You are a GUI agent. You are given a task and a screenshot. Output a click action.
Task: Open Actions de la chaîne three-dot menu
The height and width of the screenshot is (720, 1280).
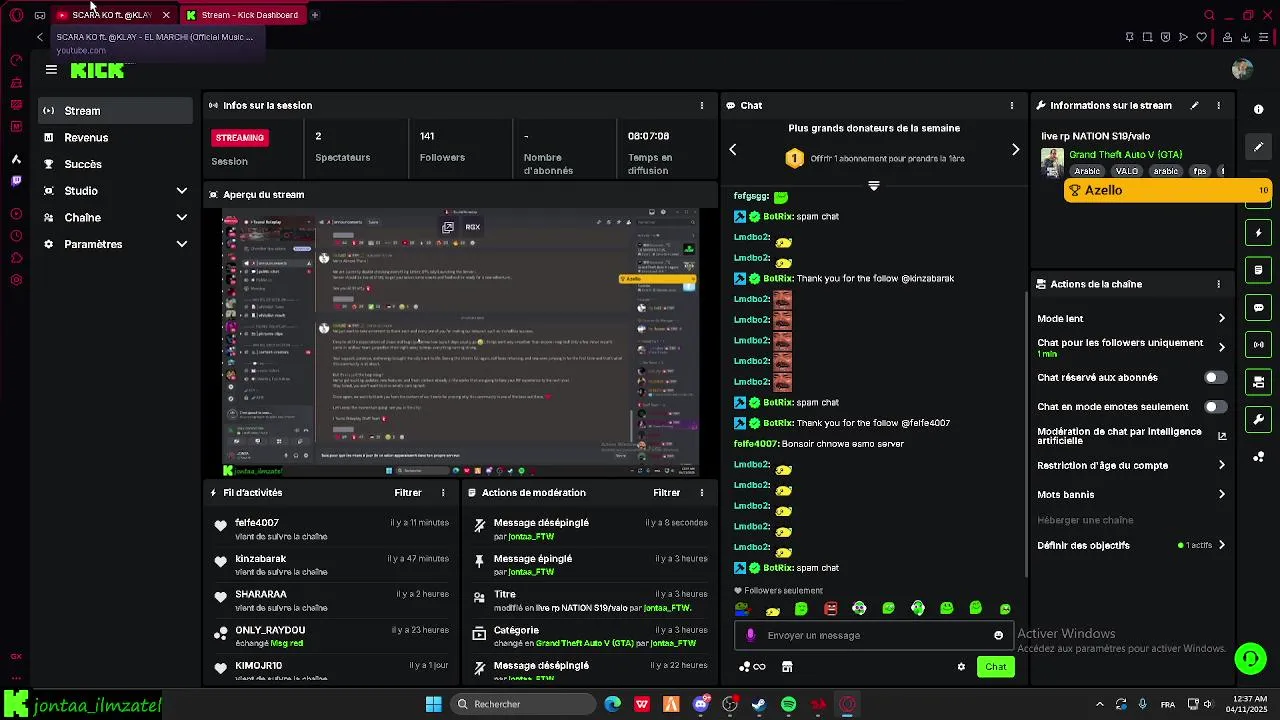(1218, 284)
